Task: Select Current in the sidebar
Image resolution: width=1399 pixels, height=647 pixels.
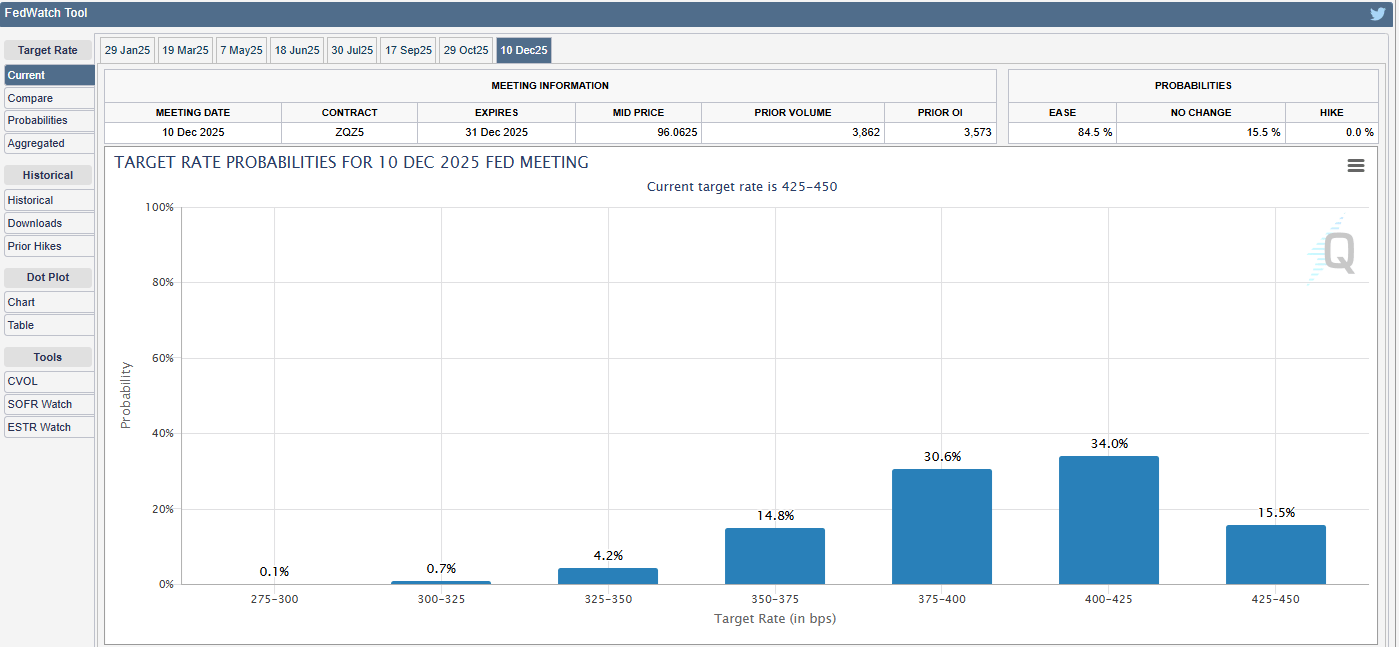Action: point(48,74)
